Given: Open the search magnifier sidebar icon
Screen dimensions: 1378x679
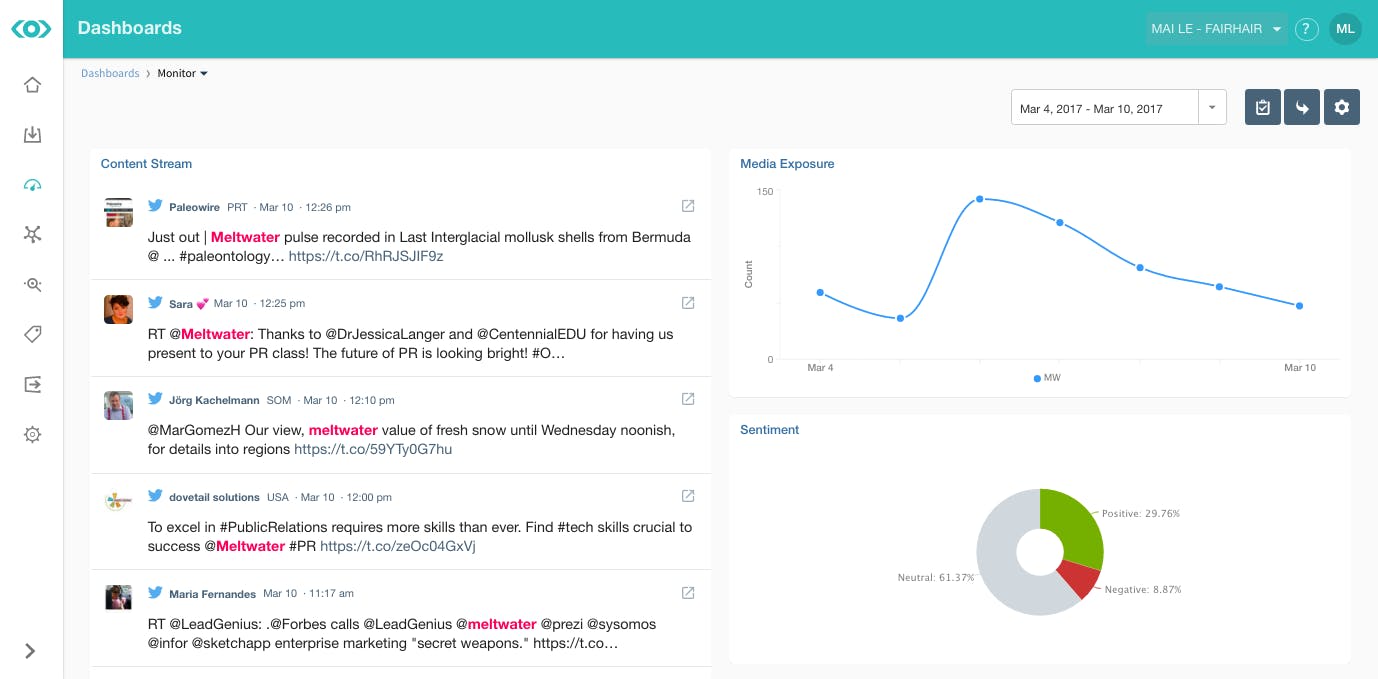Looking at the screenshot, I should coord(32,284).
